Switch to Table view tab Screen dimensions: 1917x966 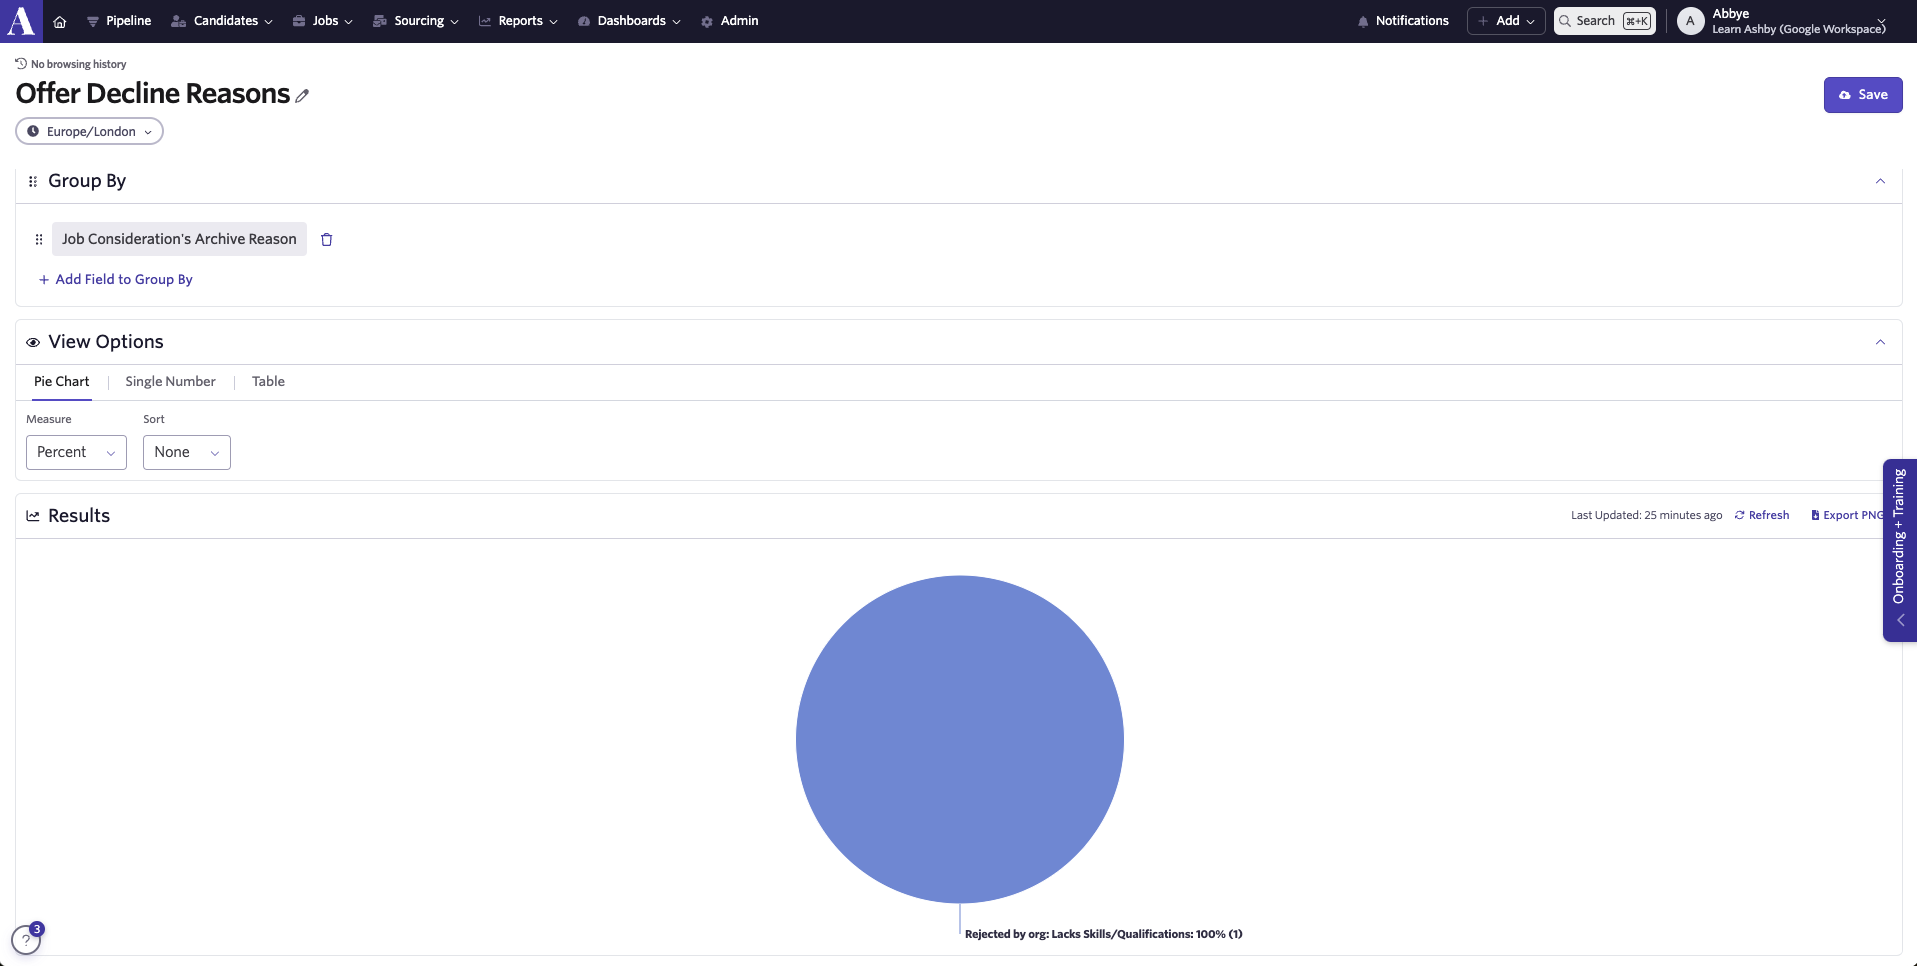[x=268, y=382]
